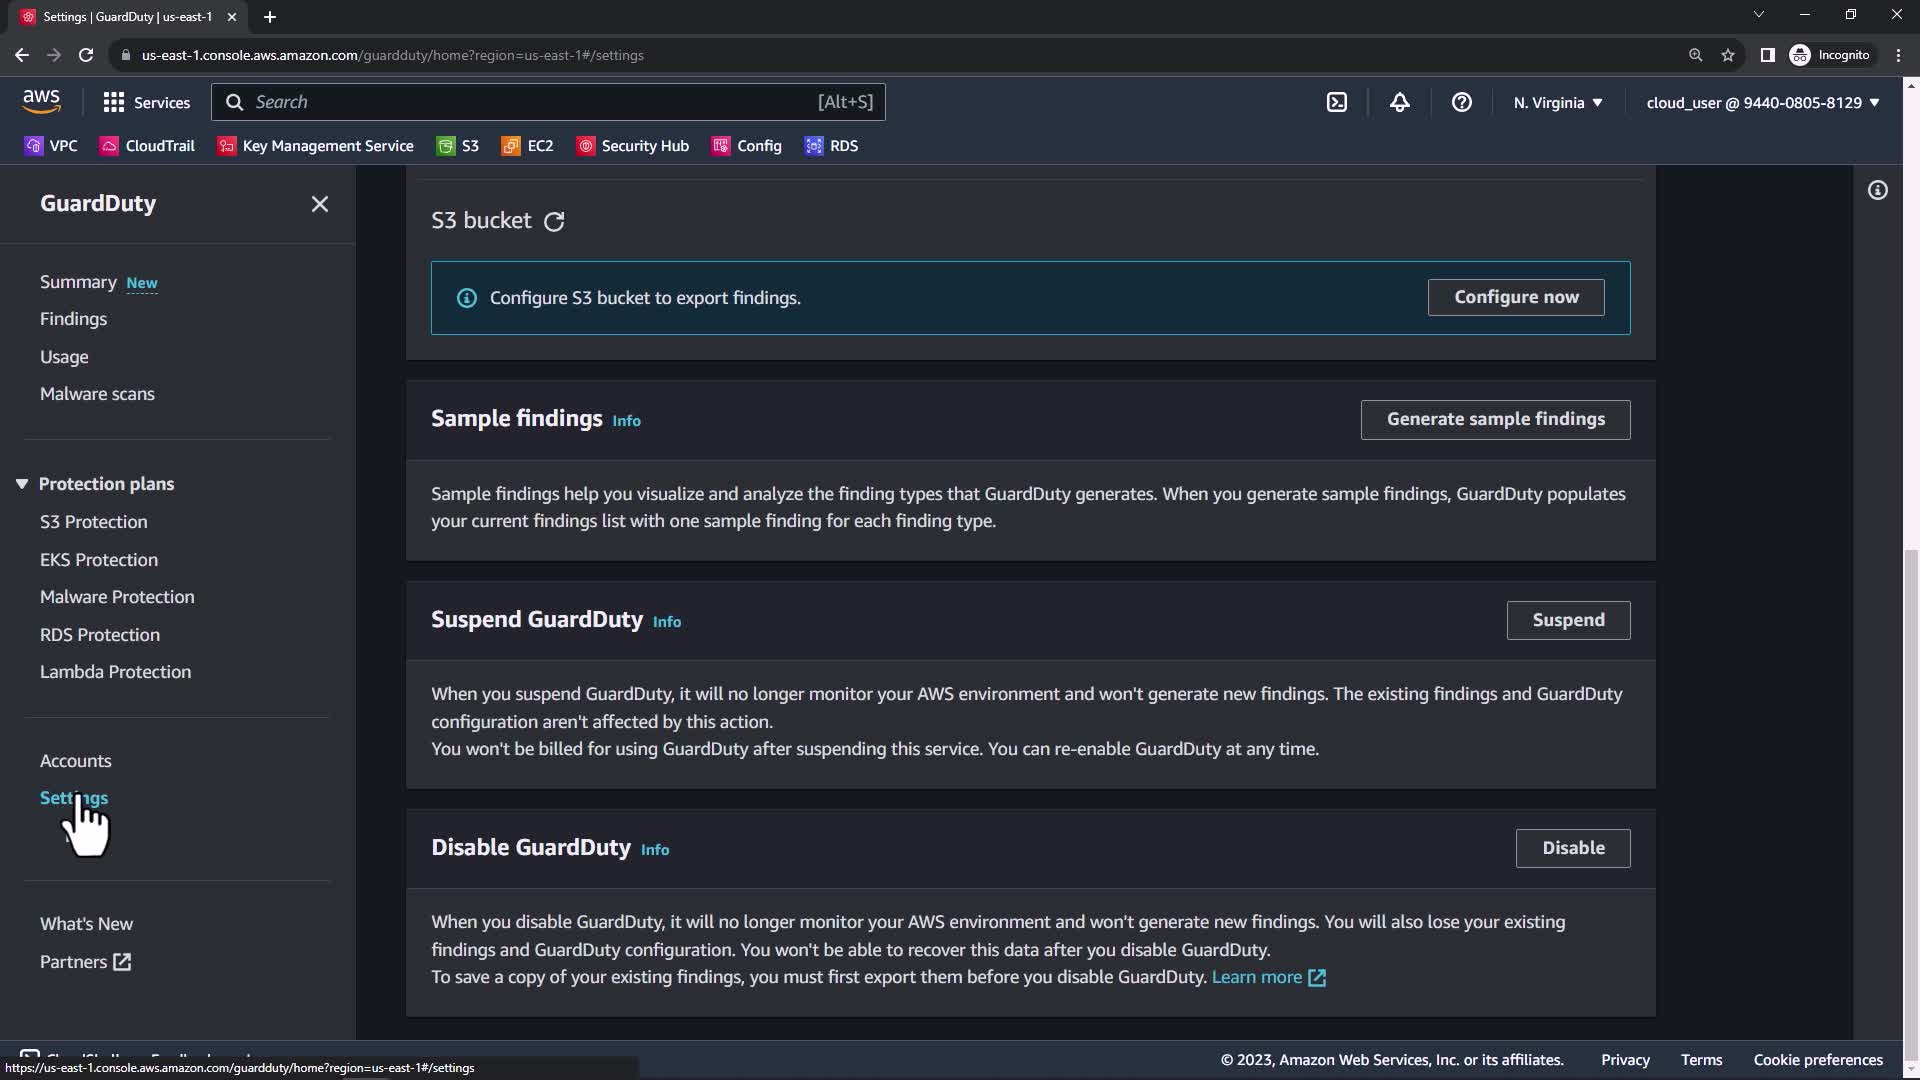
Task: Open the Services grid menu
Action: [x=146, y=102]
